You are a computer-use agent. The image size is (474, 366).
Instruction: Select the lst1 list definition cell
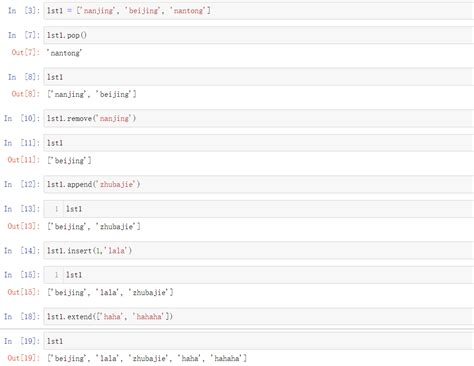tap(258, 11)
